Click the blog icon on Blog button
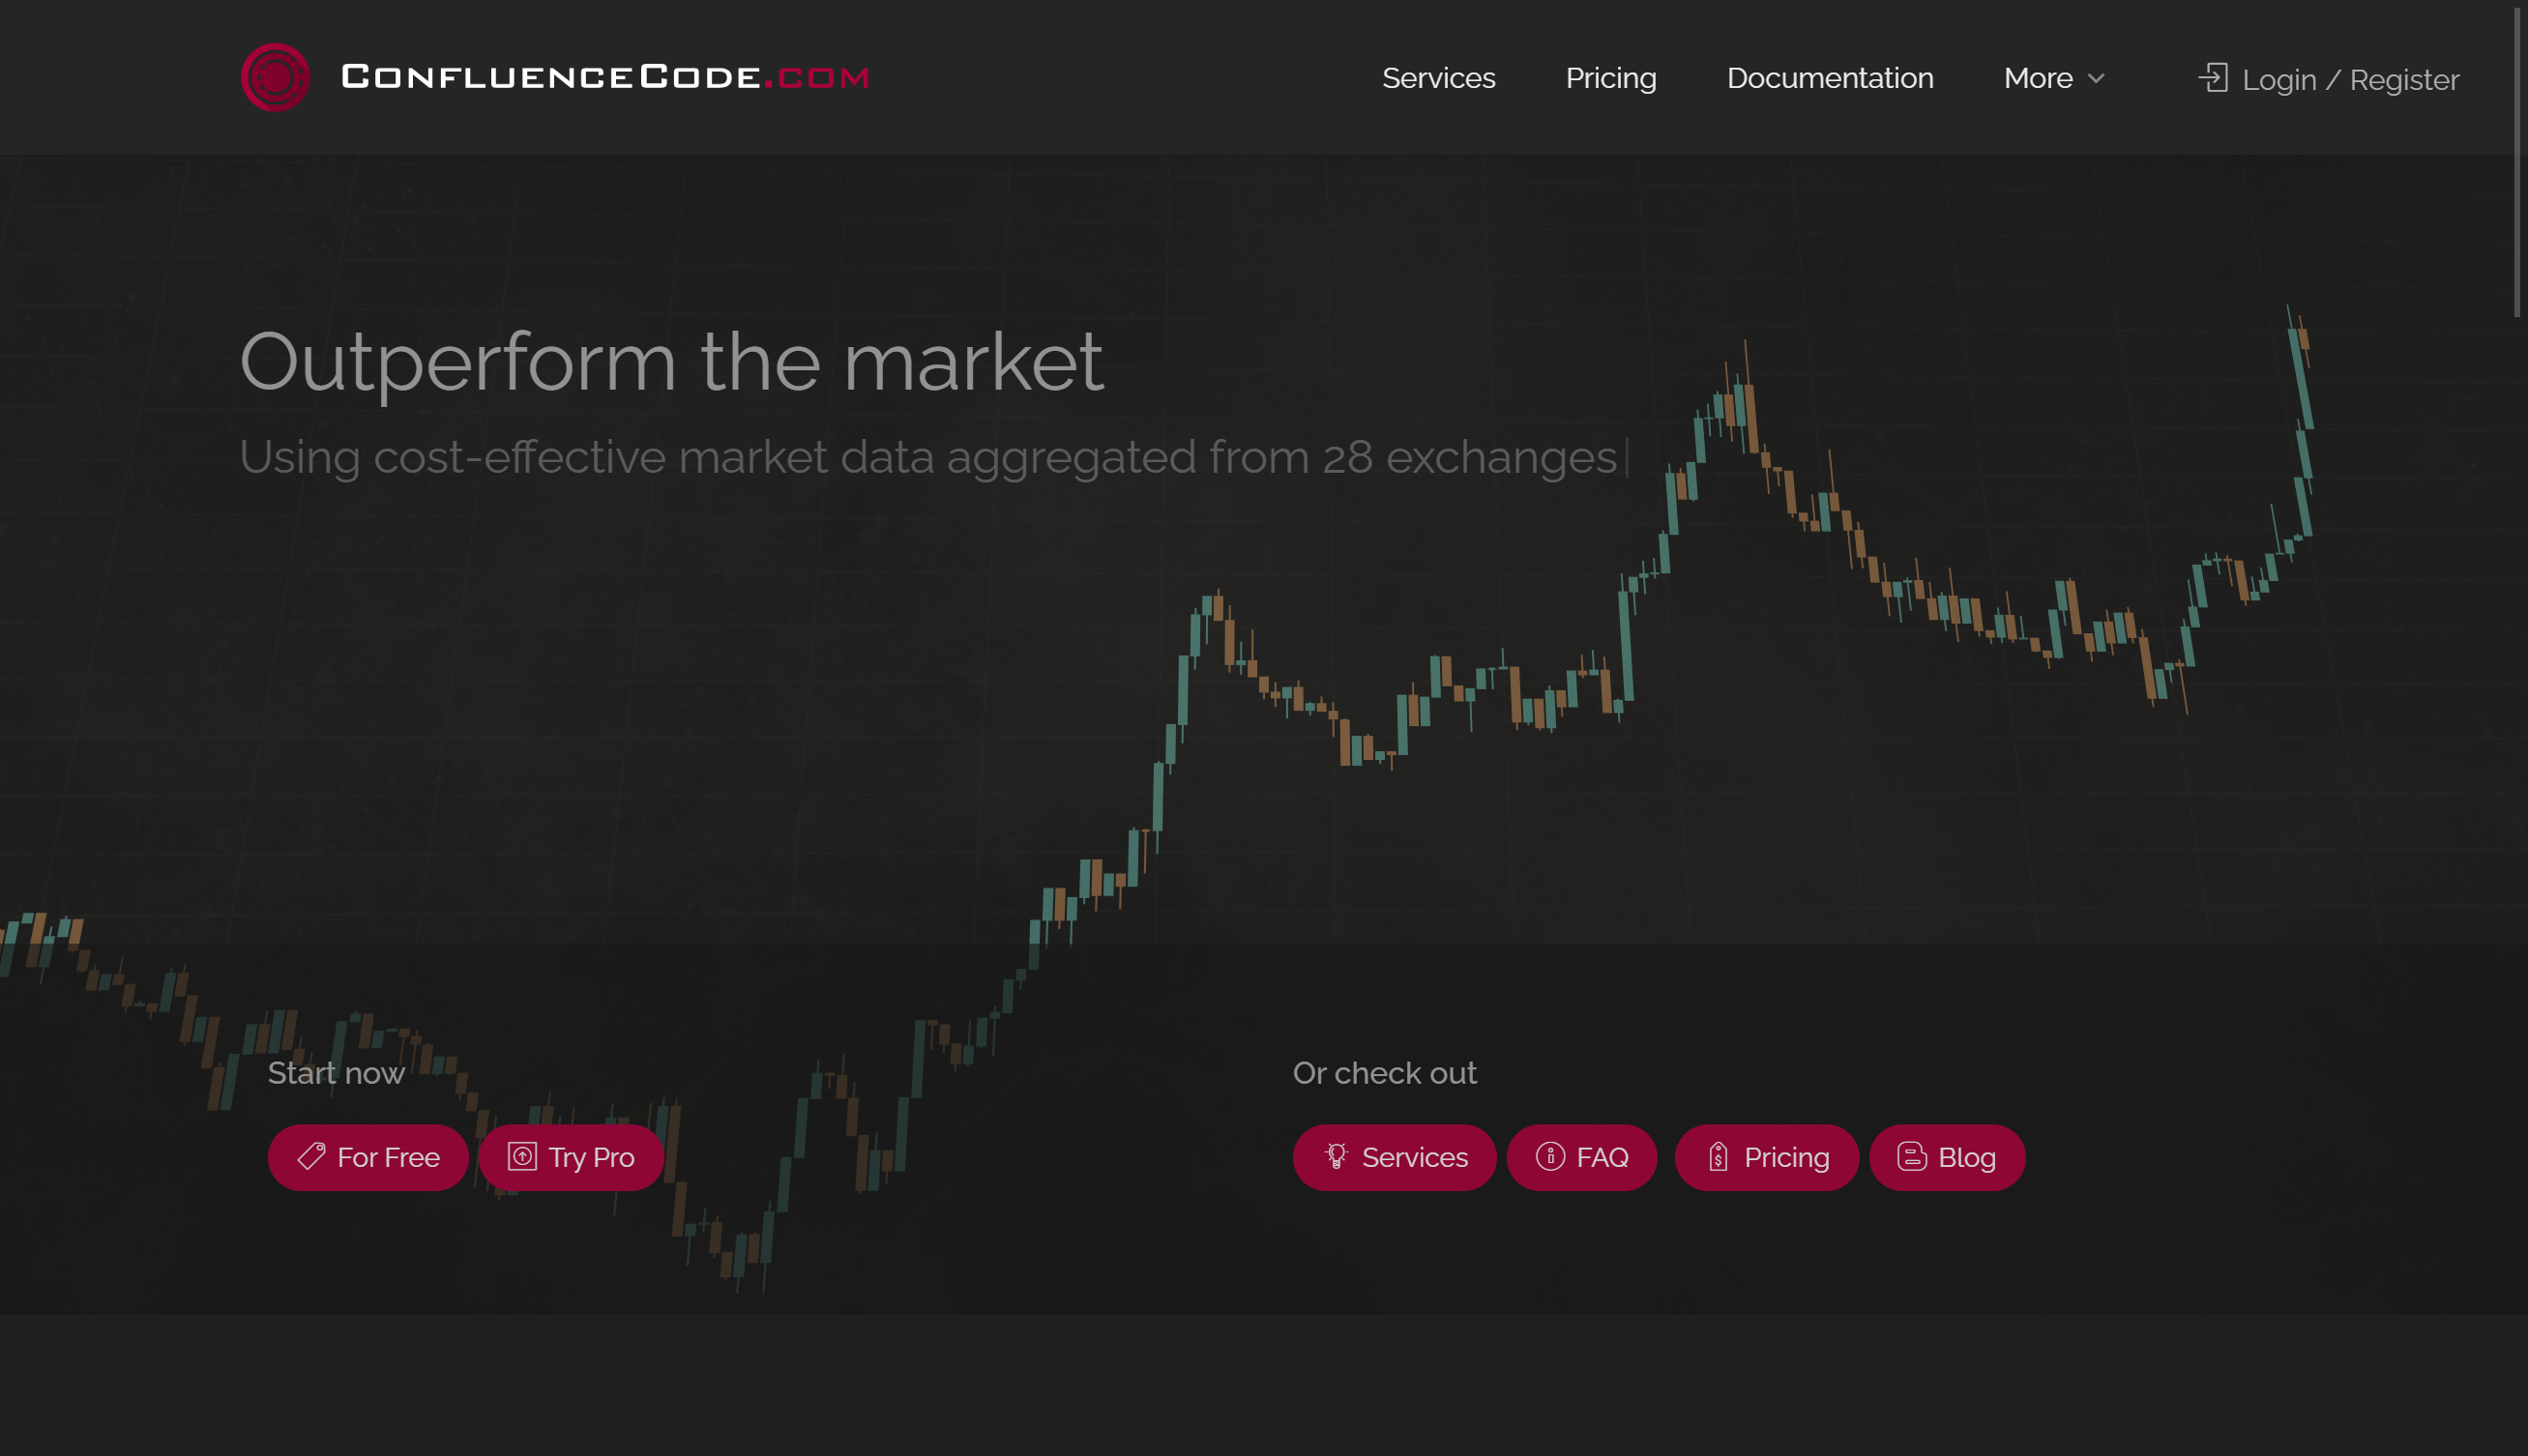 point(1911,1156)
